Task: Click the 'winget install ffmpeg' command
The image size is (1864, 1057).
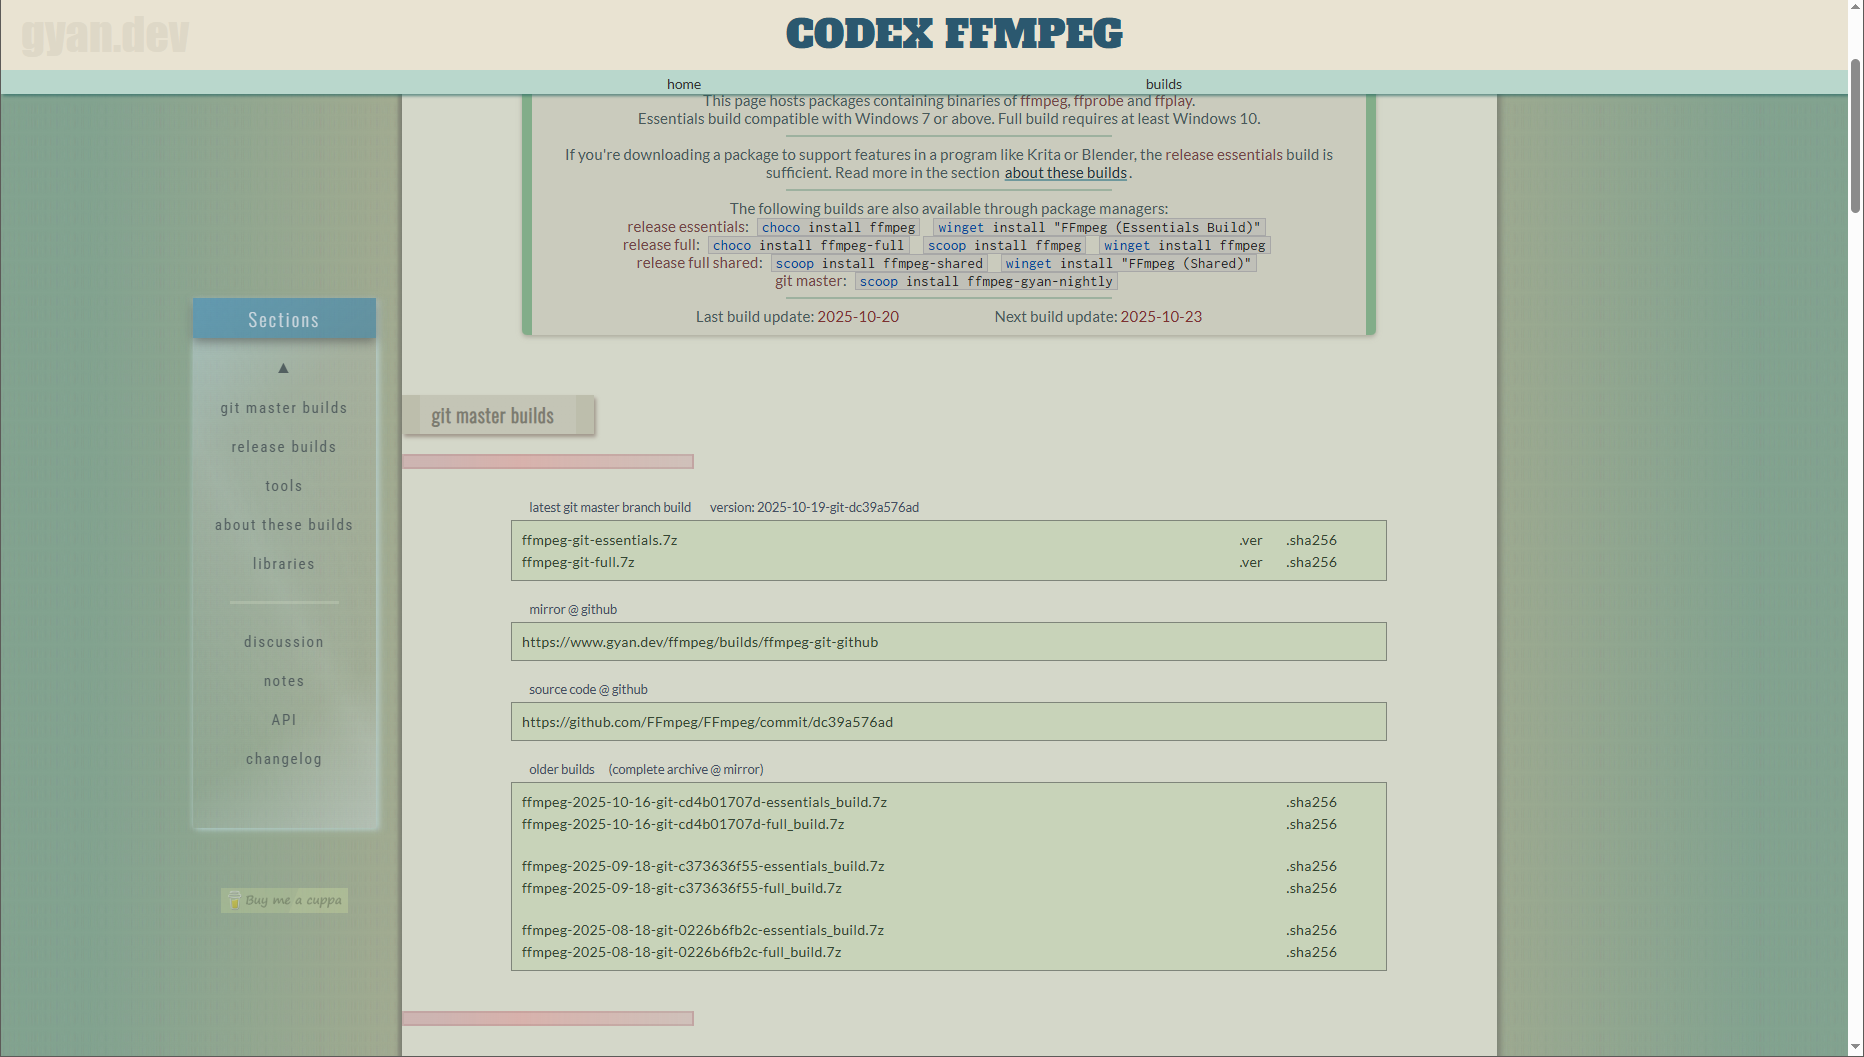Action: tap(1185, 245)
